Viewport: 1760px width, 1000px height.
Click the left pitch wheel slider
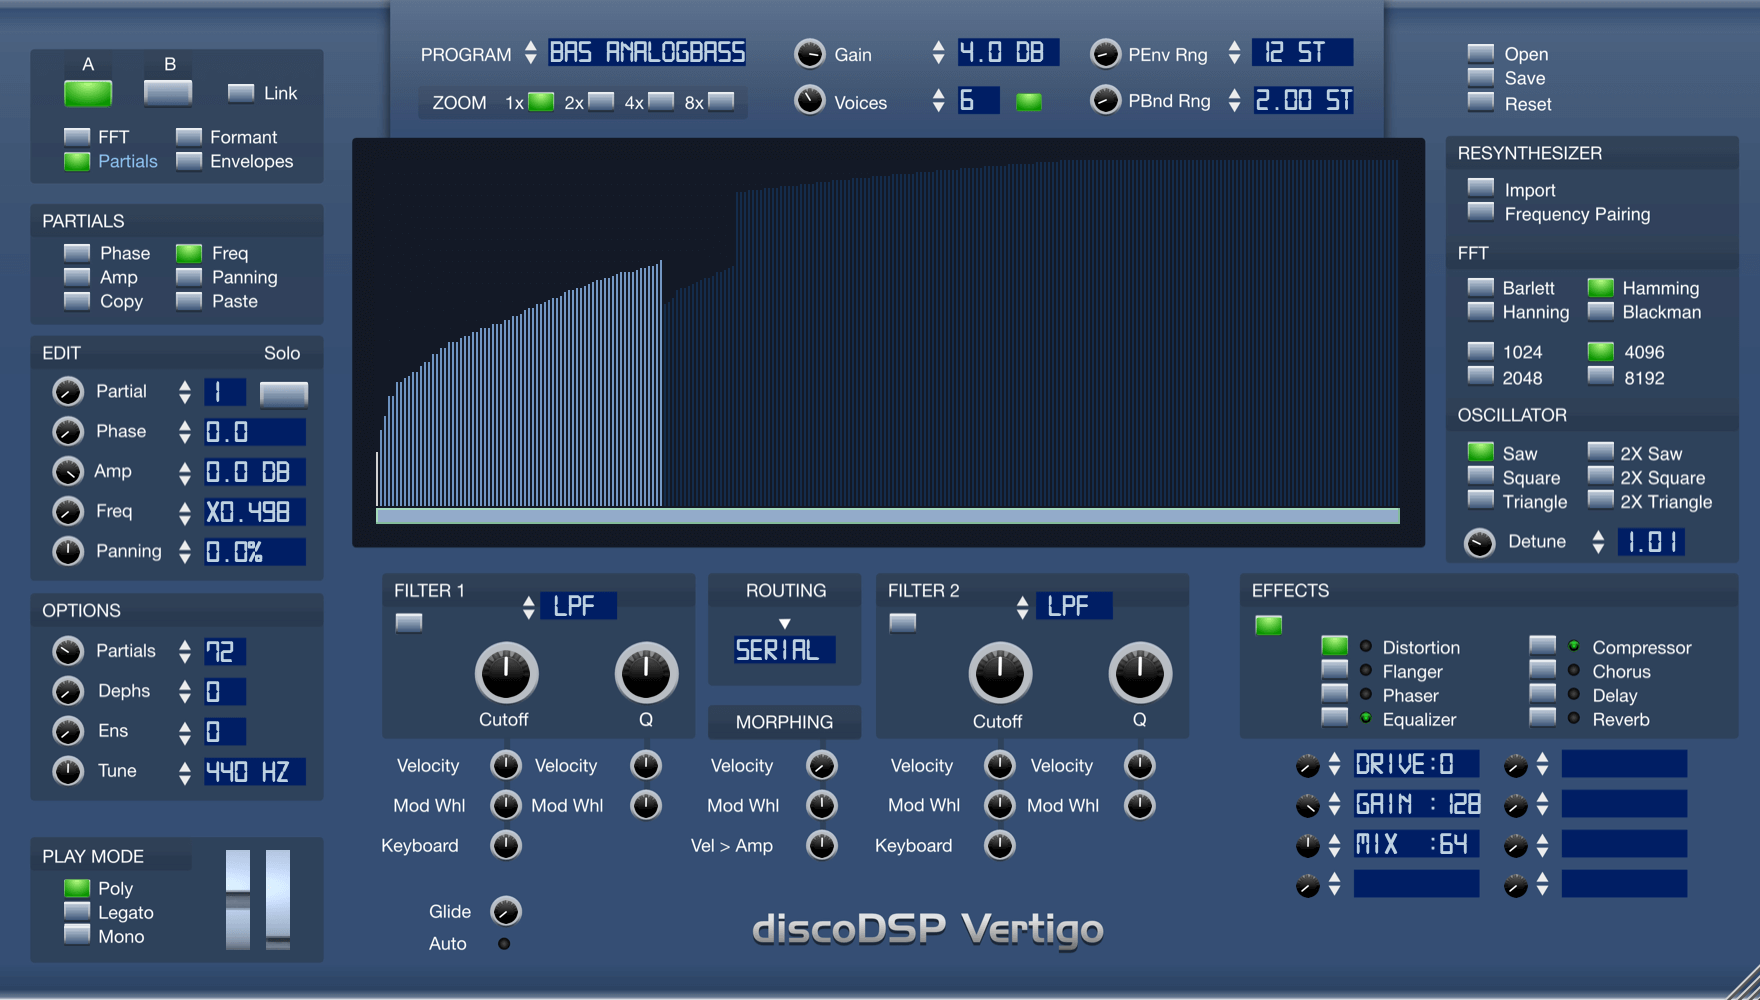(238, 900)
